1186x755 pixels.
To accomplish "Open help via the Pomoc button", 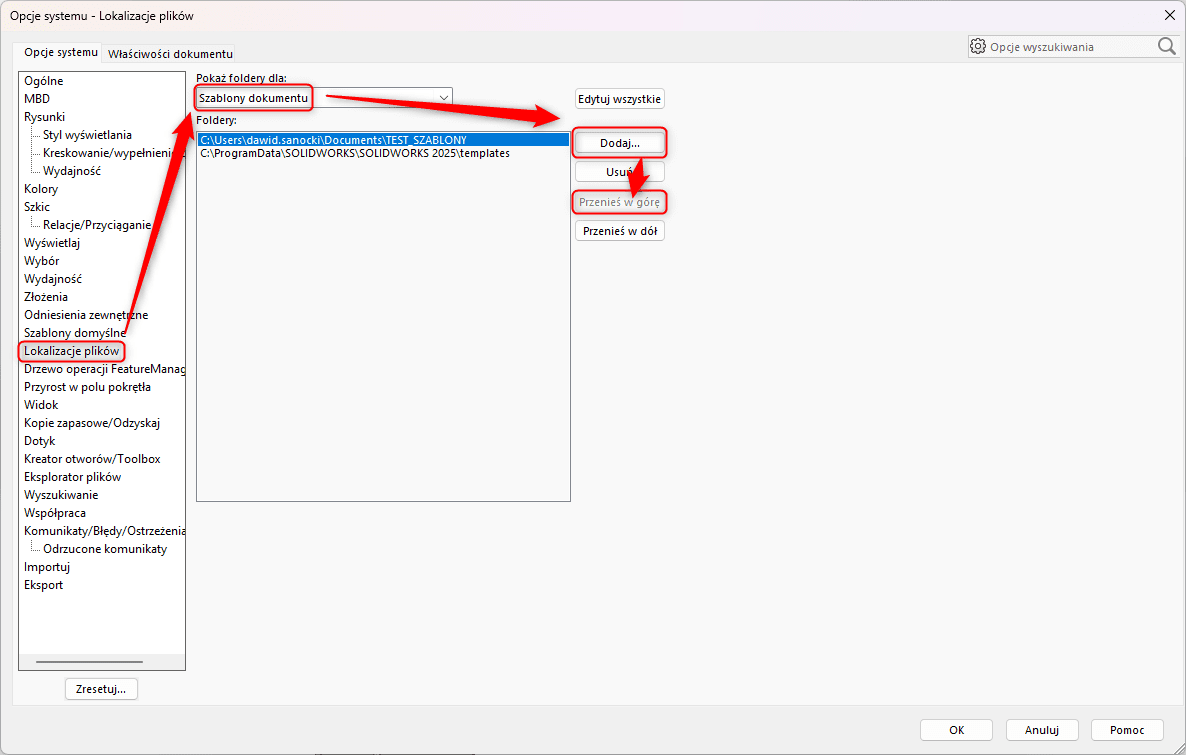I will click(x=1127, y=730).
